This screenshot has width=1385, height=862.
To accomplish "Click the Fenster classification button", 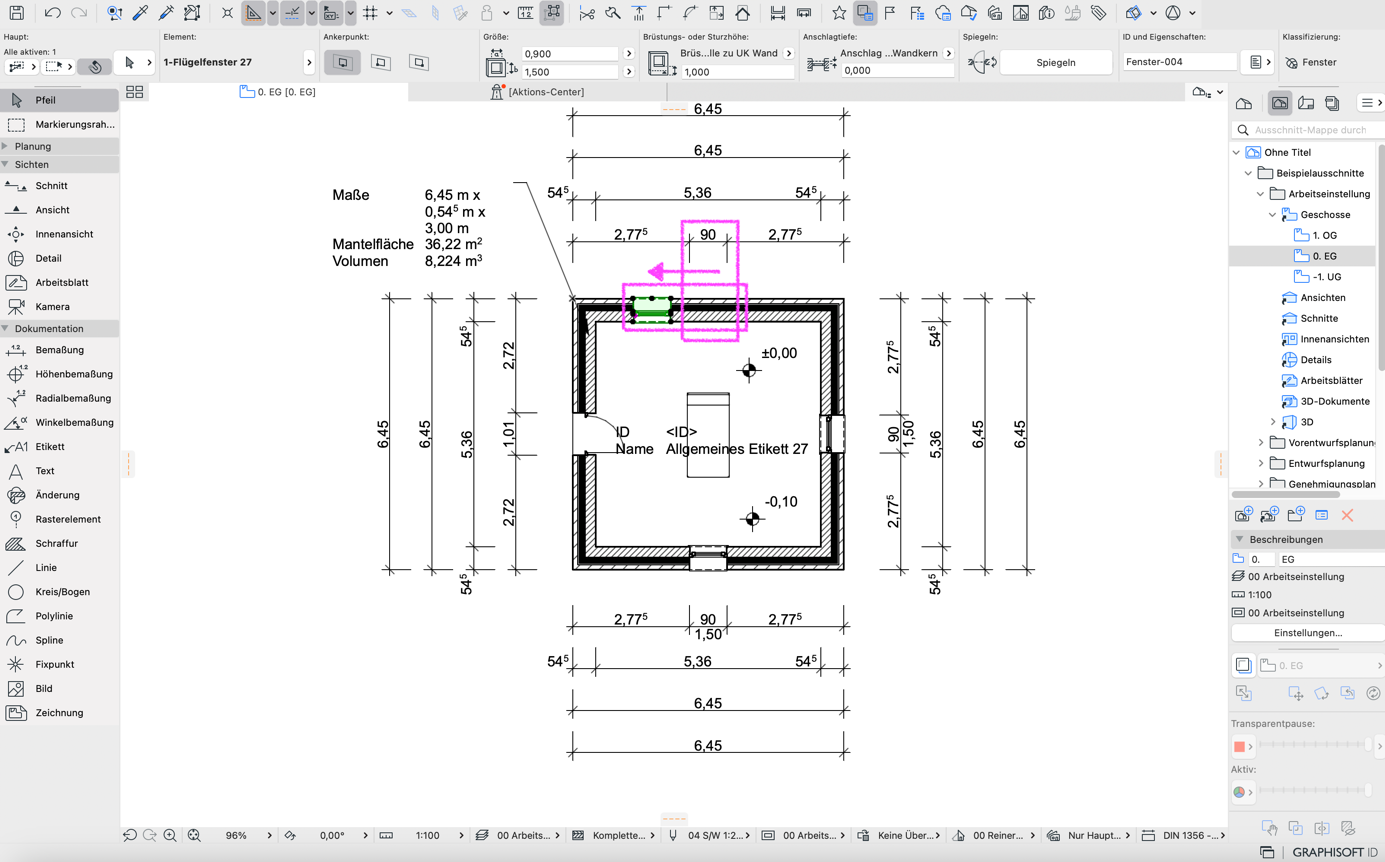I will click(1311, 62).
